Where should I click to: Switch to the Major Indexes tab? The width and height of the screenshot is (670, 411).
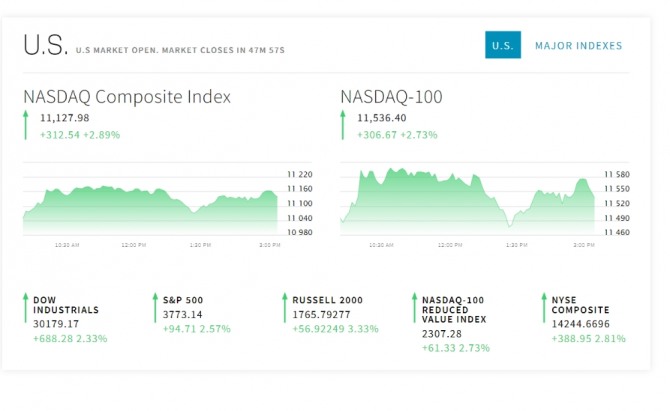578,46
